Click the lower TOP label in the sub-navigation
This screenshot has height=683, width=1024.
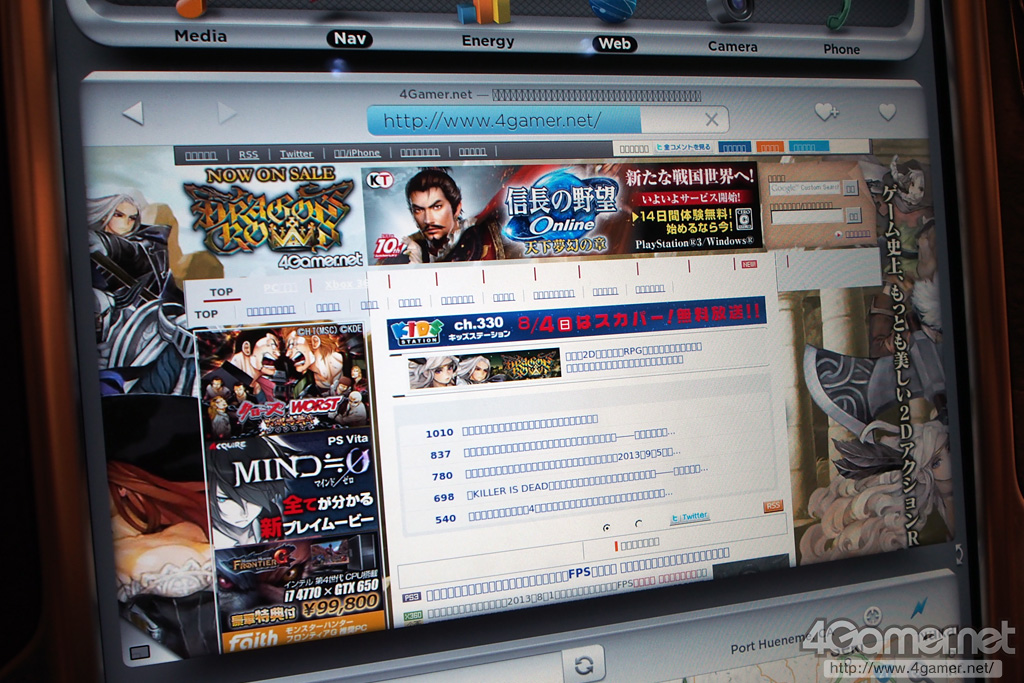pos(206,314)
